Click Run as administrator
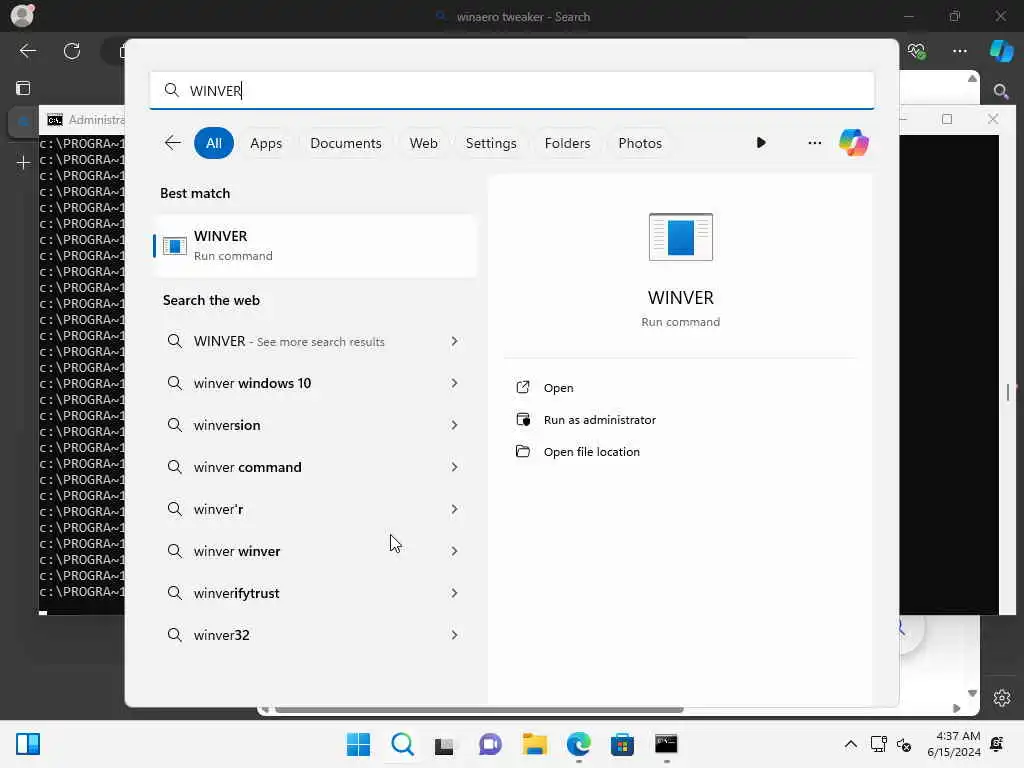The height and width of the screenshot is (768, 1024). [x=600, y=420]
